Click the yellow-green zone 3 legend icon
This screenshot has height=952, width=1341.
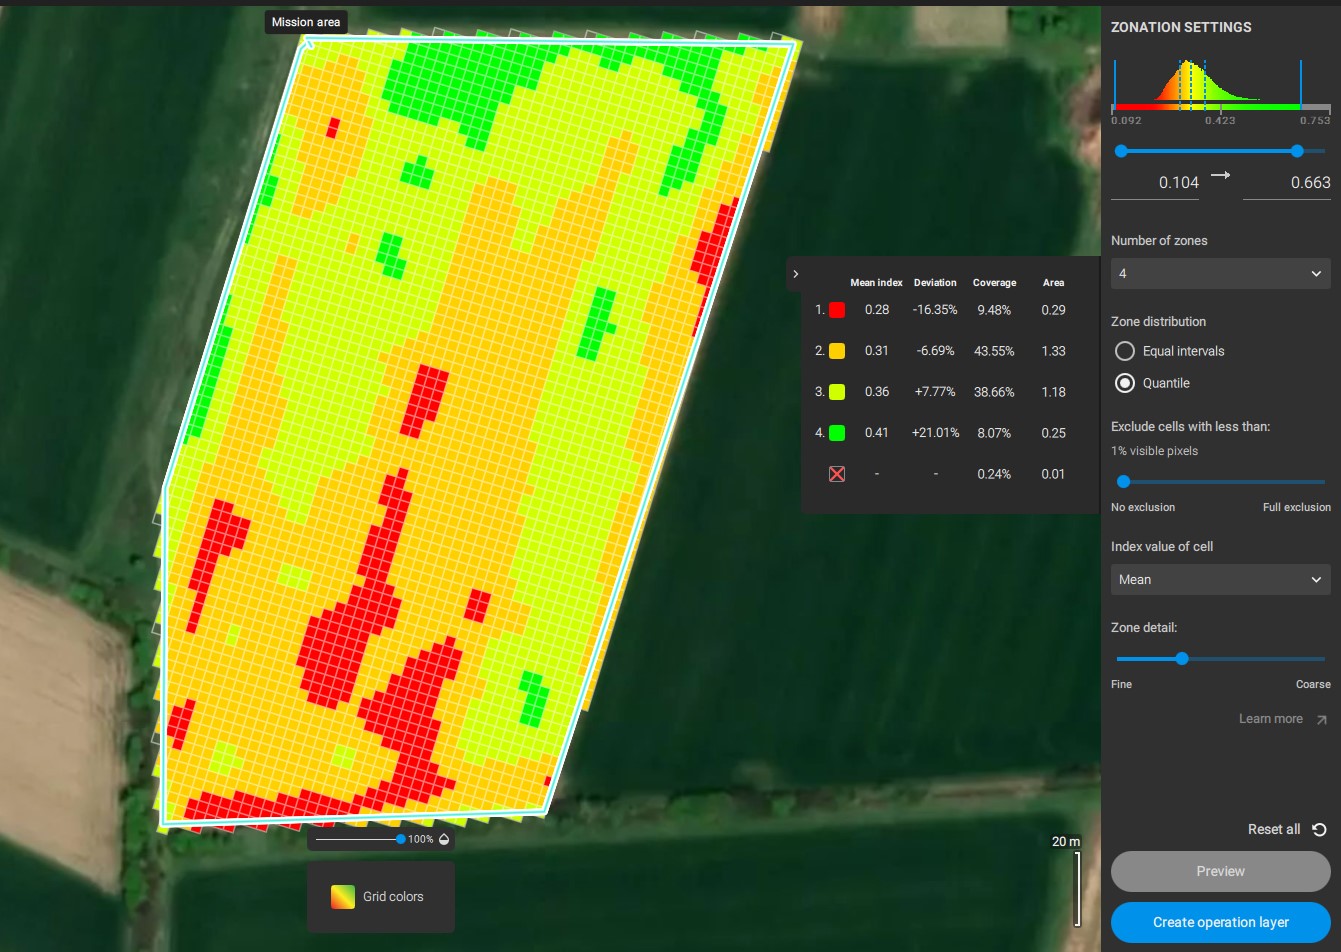point(837,392)
